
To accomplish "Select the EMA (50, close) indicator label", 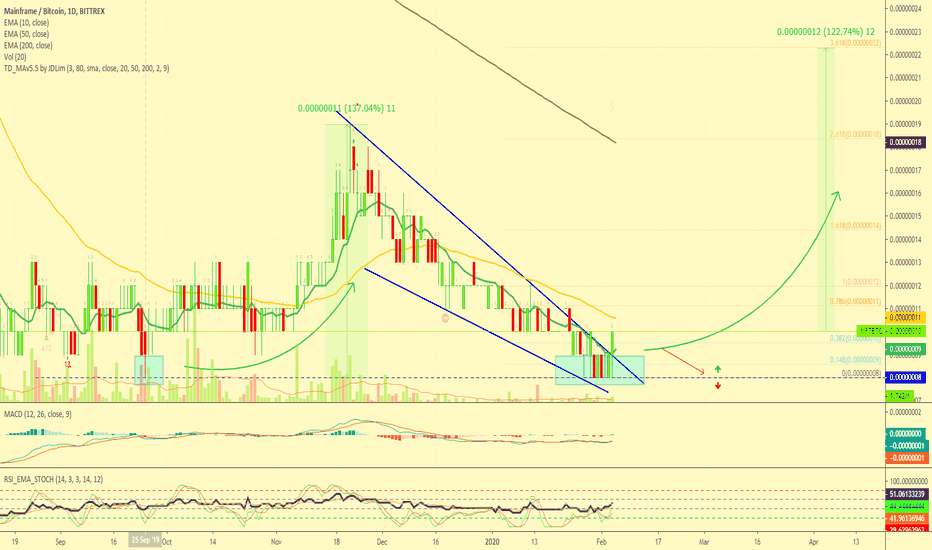I will click(26, 34).
